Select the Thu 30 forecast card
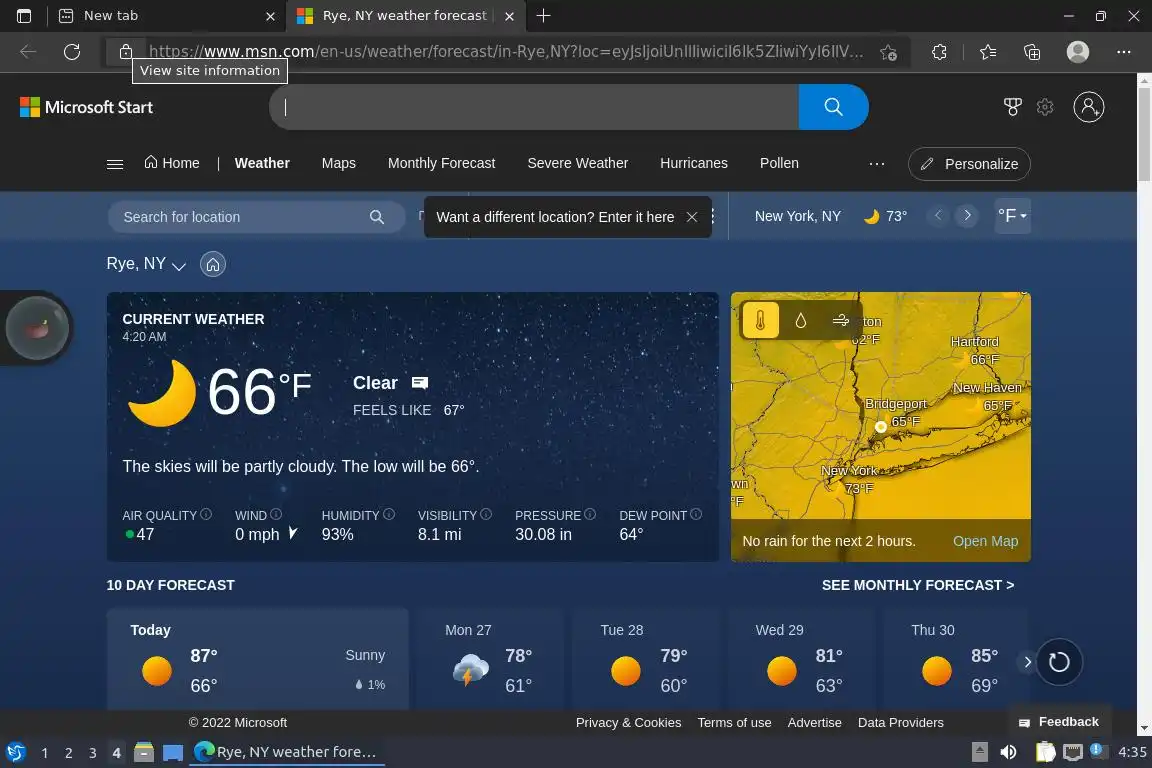The width and height of the screenshot is (1152, 768). (x=955, y=658)
